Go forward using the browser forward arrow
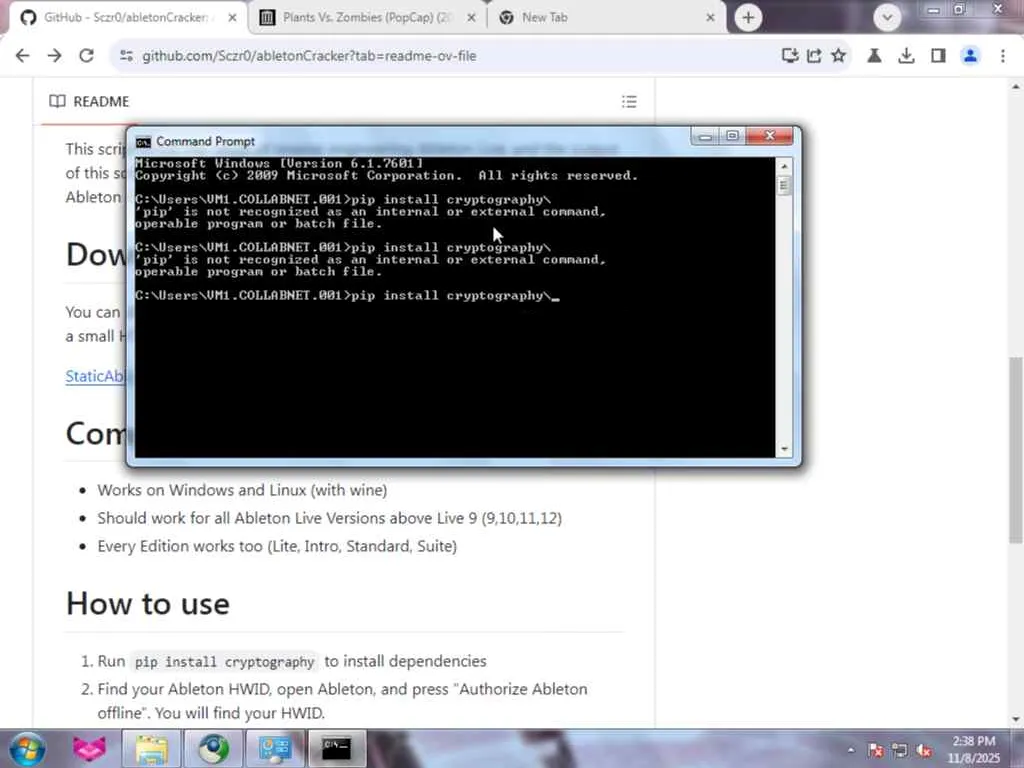The height and width of the screenshot is (768, 1024). click(x=54, y=56)
